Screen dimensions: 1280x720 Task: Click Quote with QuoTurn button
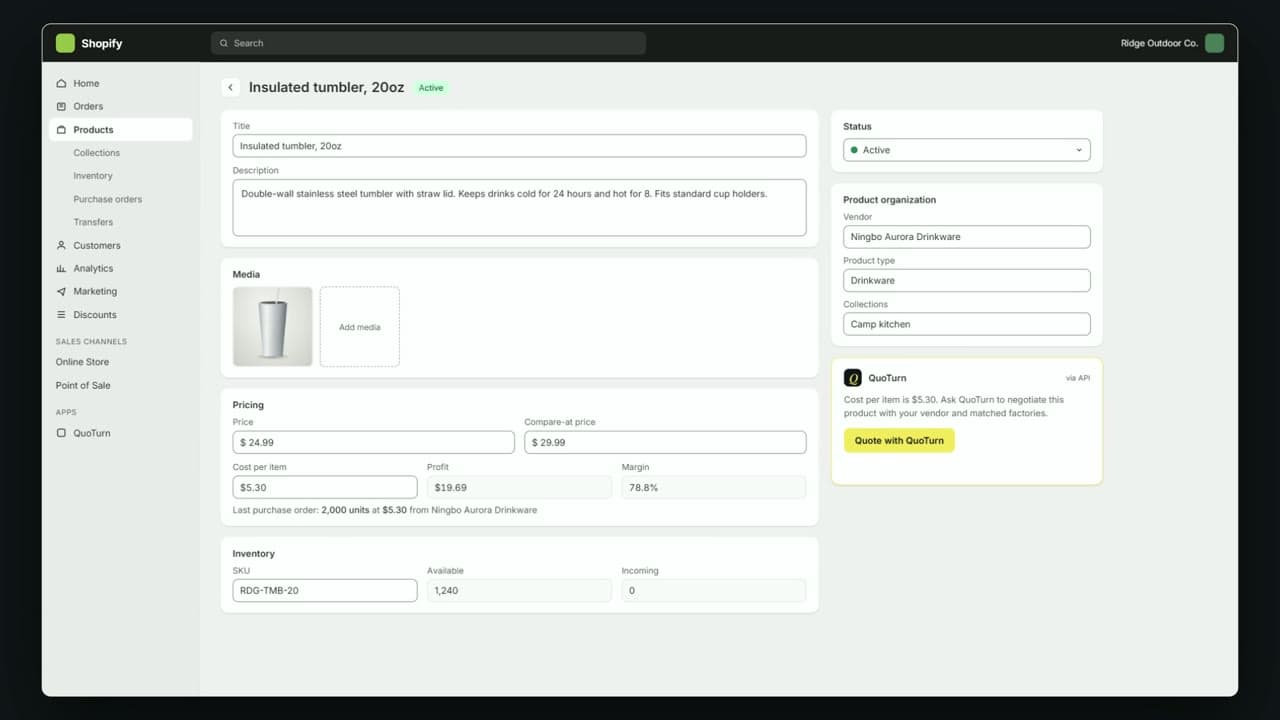click(899, 441)
